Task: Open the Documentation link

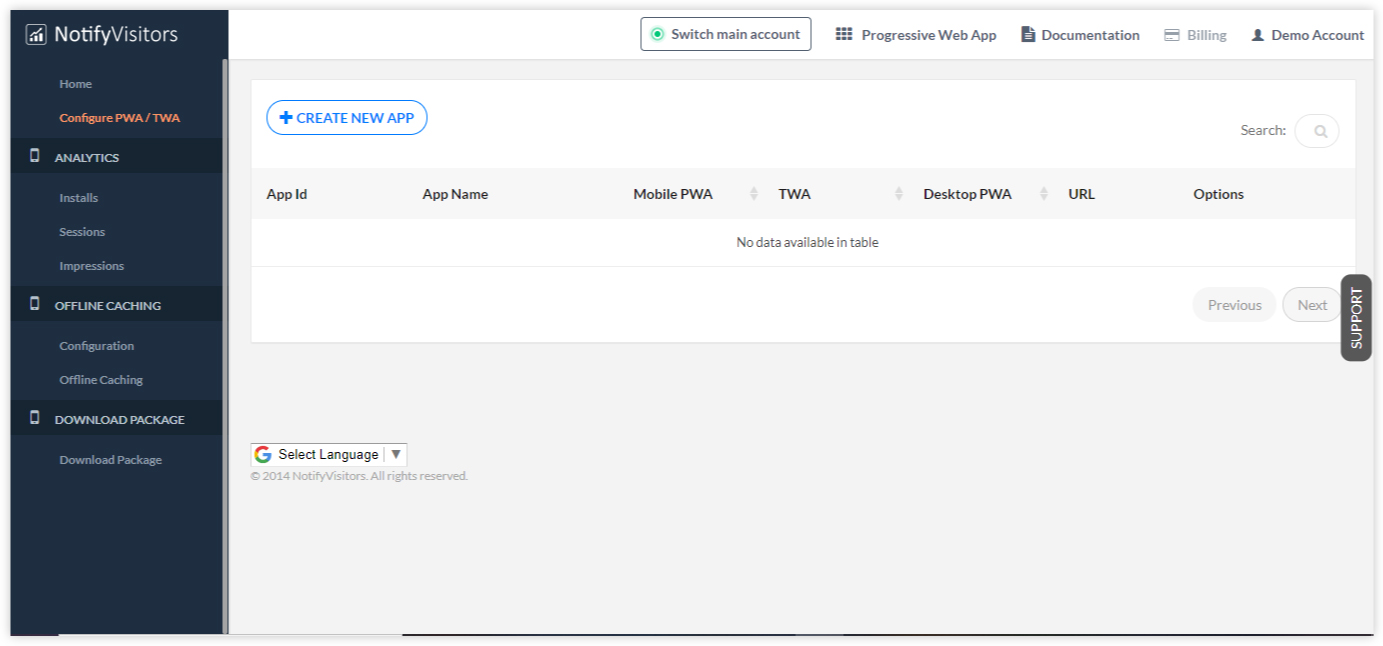Action: [1080, 35]
